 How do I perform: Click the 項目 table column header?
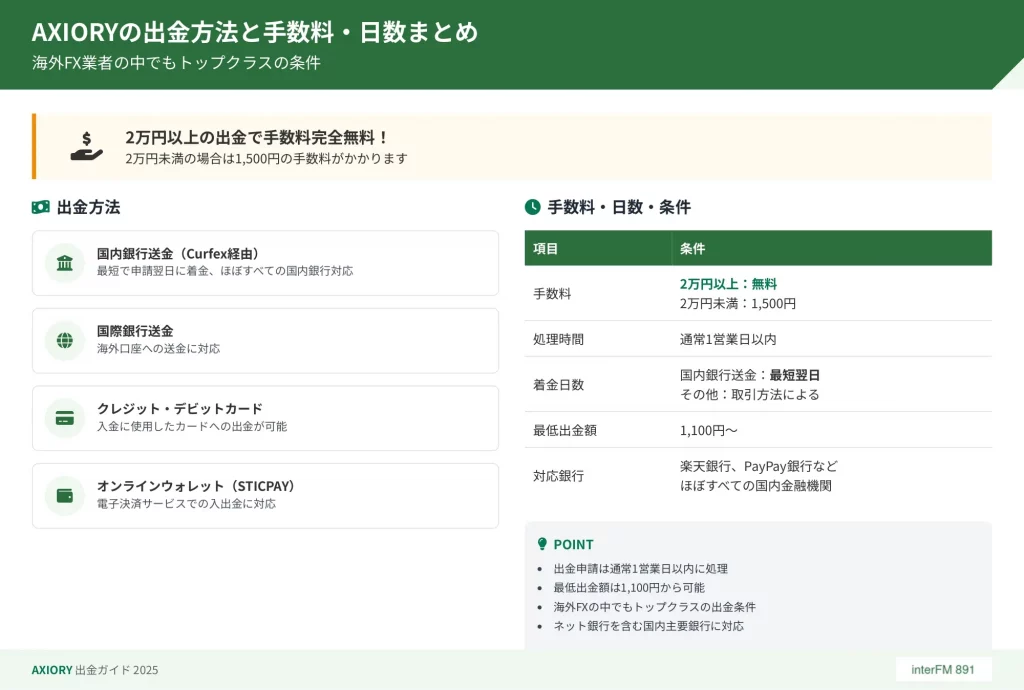546,248
